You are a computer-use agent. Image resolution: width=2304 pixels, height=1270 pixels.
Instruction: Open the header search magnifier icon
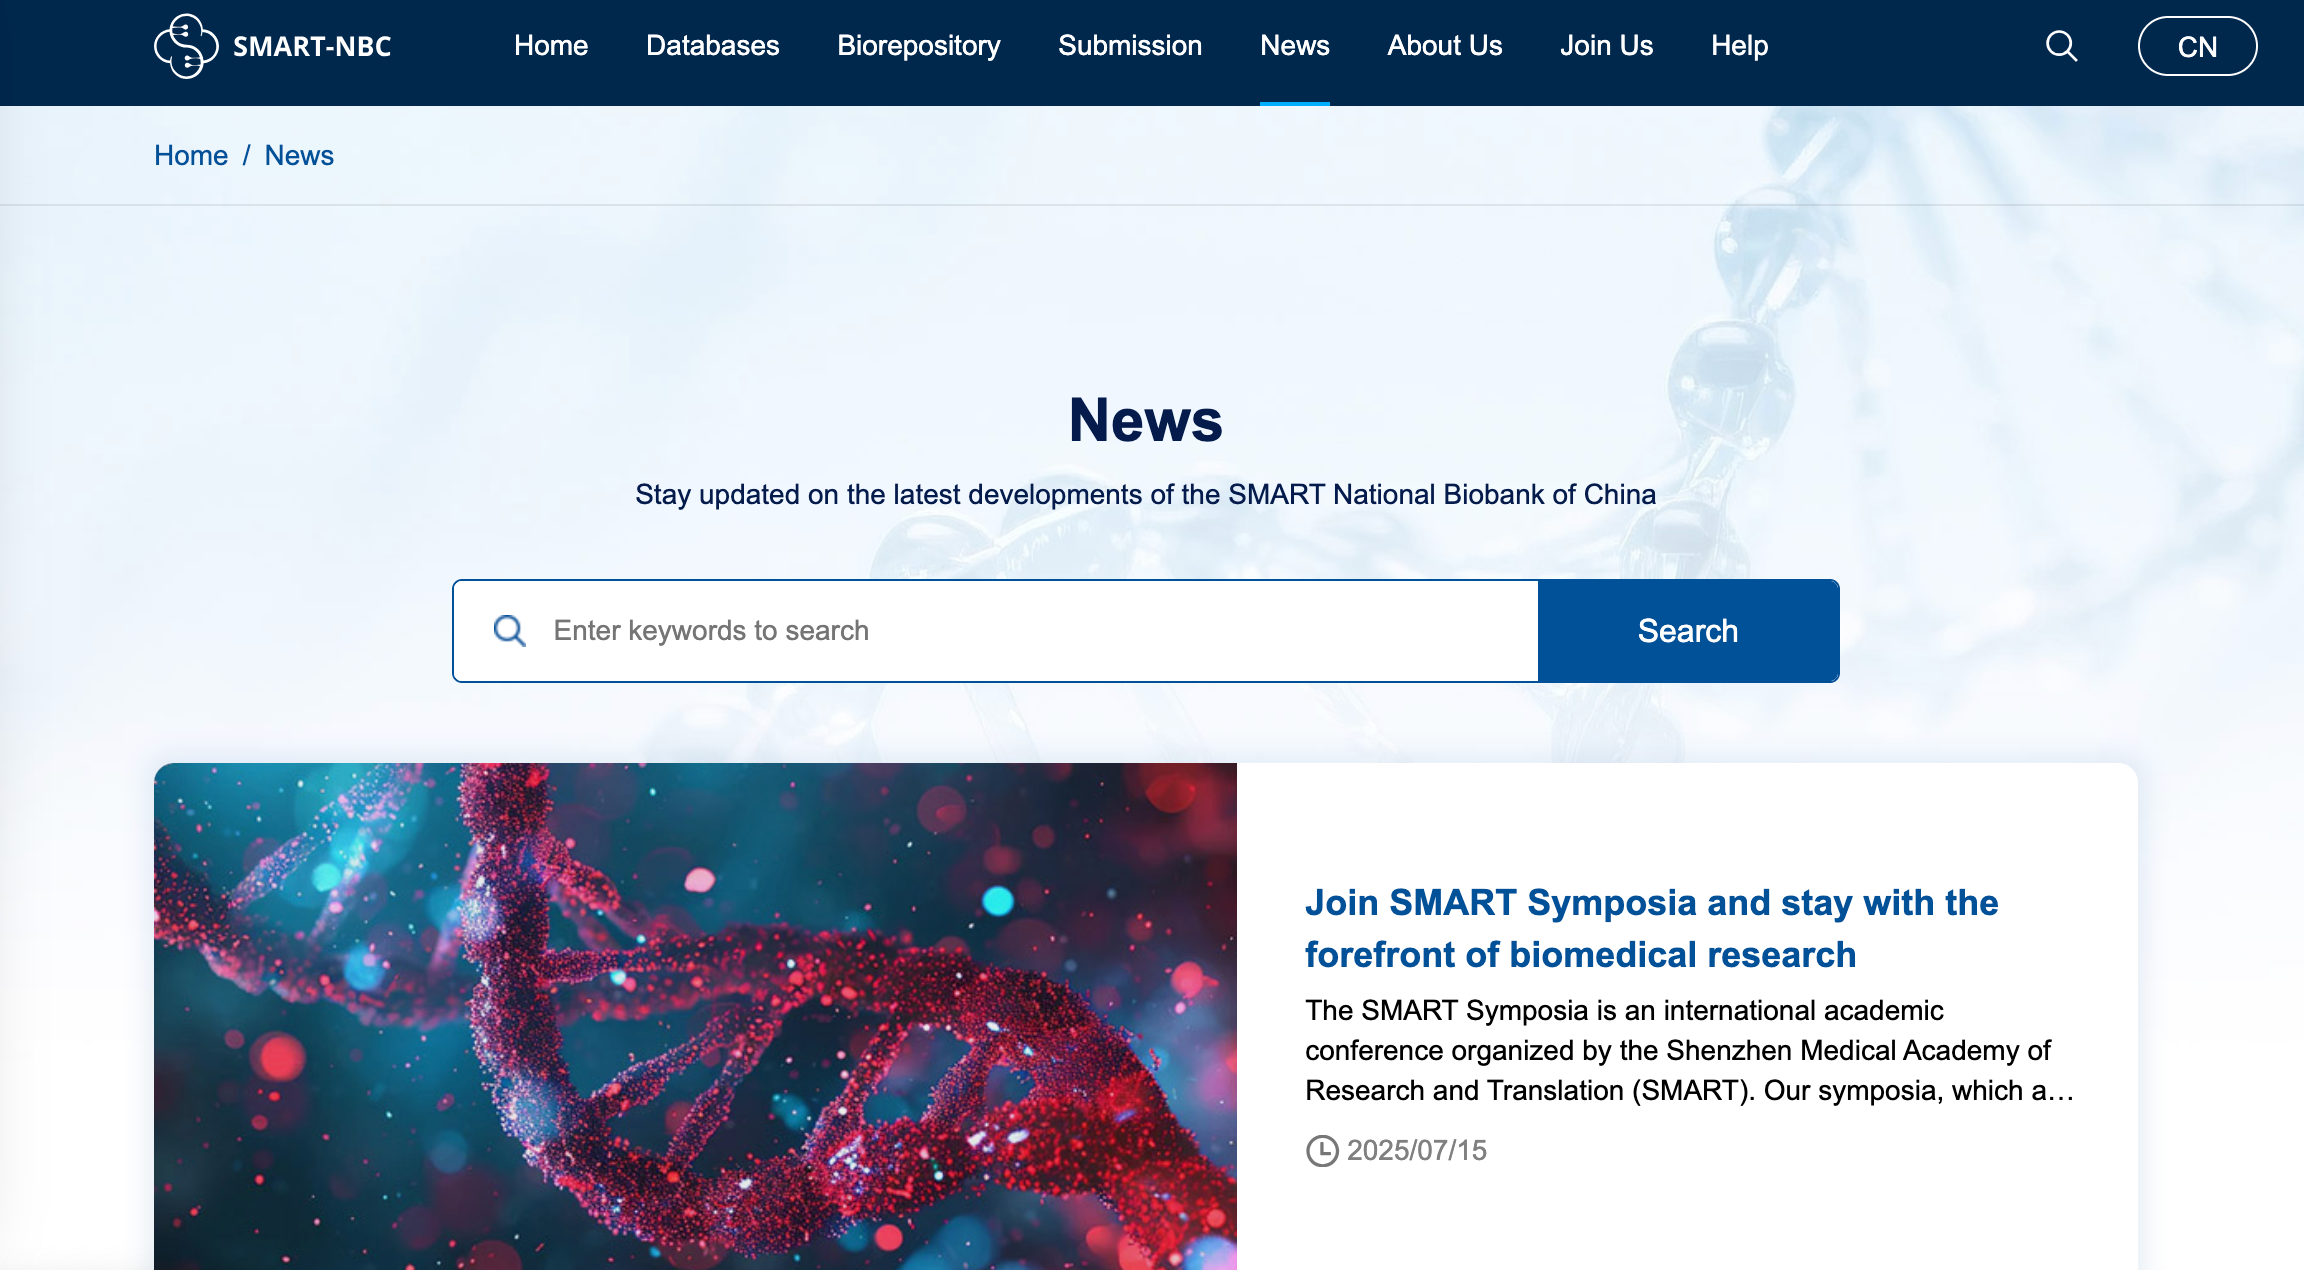coord(2061,46)
